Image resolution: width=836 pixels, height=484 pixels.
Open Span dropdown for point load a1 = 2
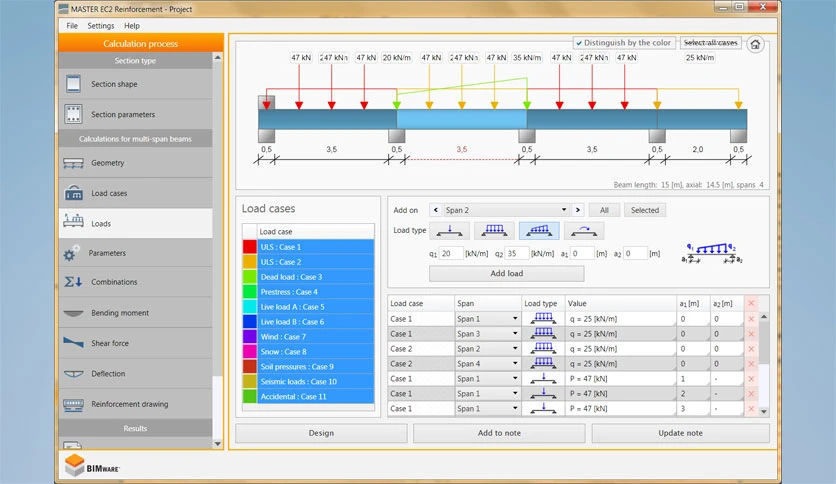(515, 393)
